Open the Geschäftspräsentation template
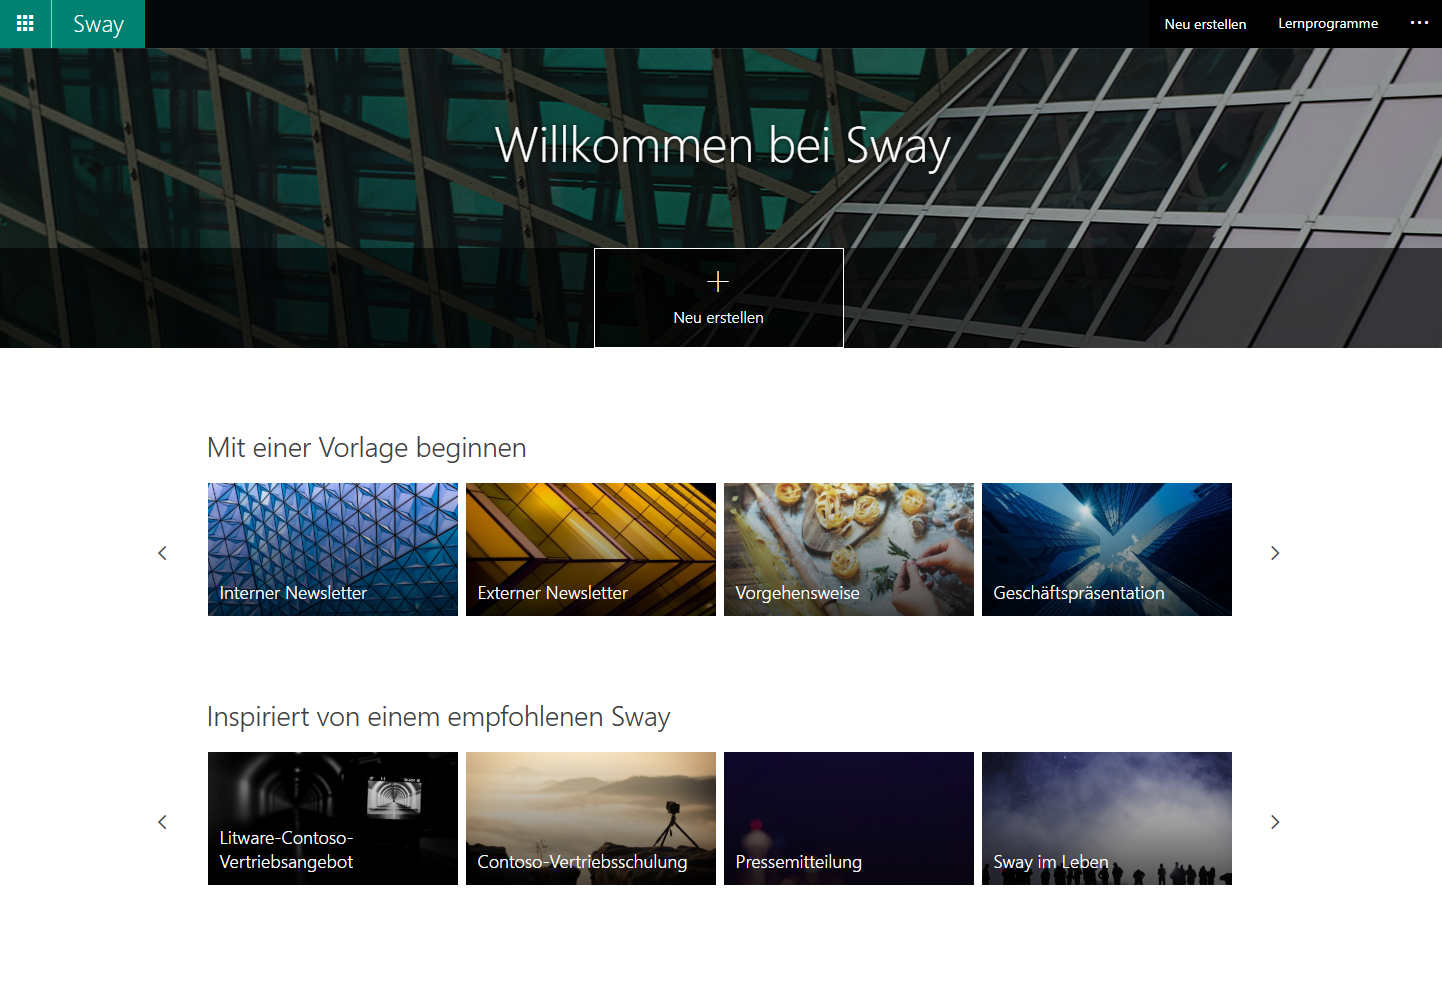The height and width of the screenshot is (1005, 1442). (x=1107, y=549)
